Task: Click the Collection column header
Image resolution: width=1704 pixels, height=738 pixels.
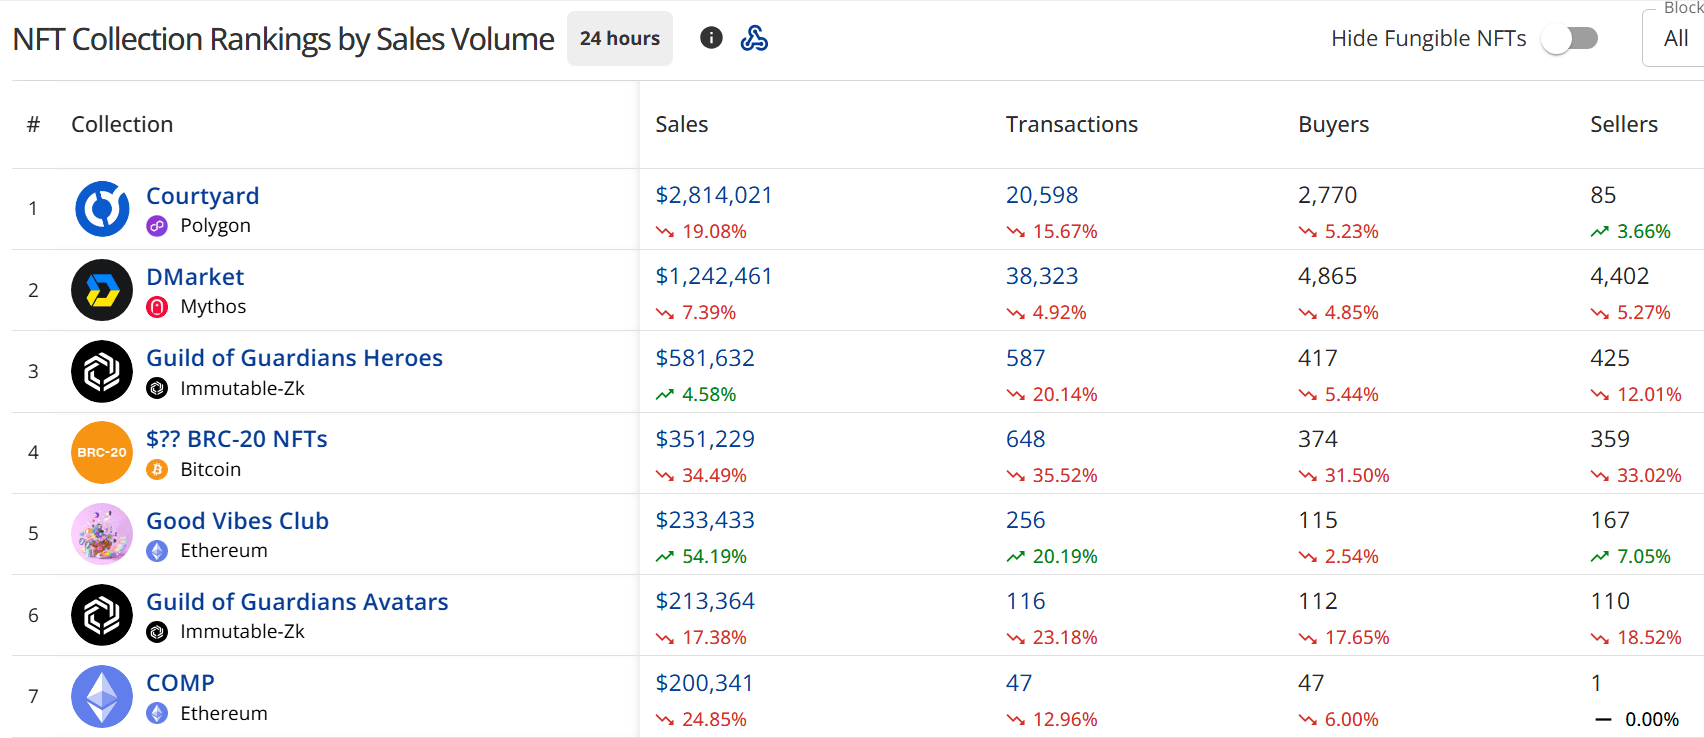Action: 122,124
